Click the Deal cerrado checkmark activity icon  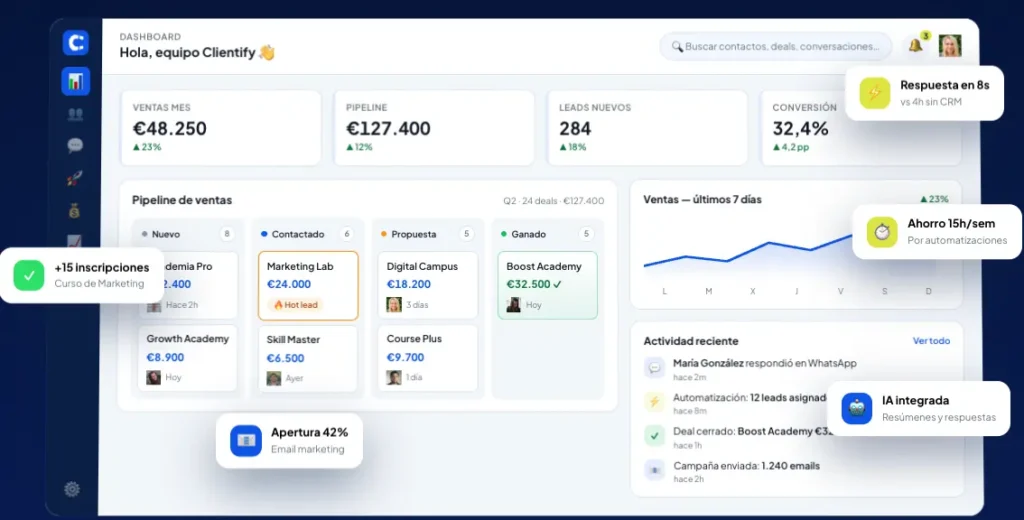(x=654, y=436)
